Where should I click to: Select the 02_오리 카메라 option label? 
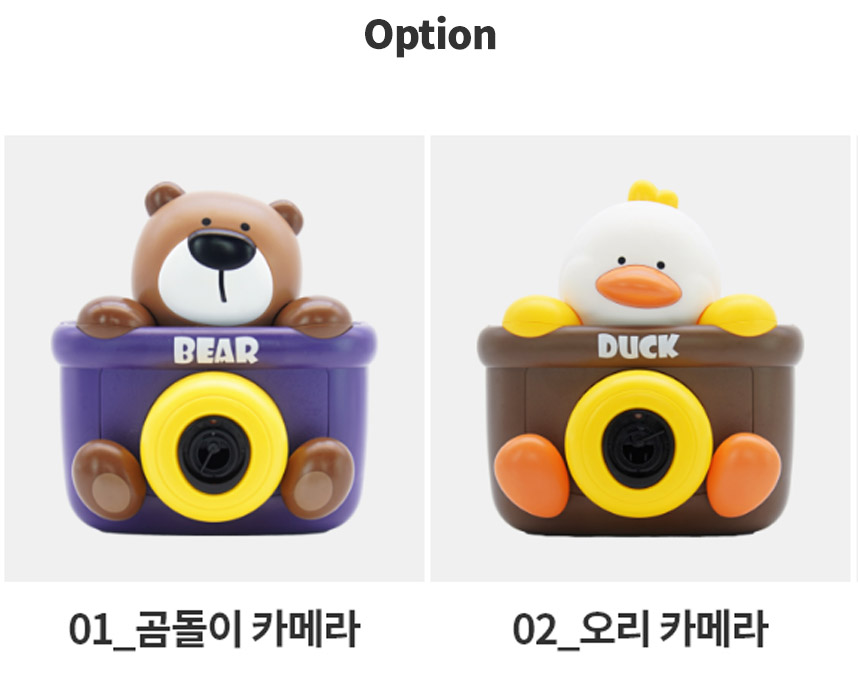(x=640, y=629)
